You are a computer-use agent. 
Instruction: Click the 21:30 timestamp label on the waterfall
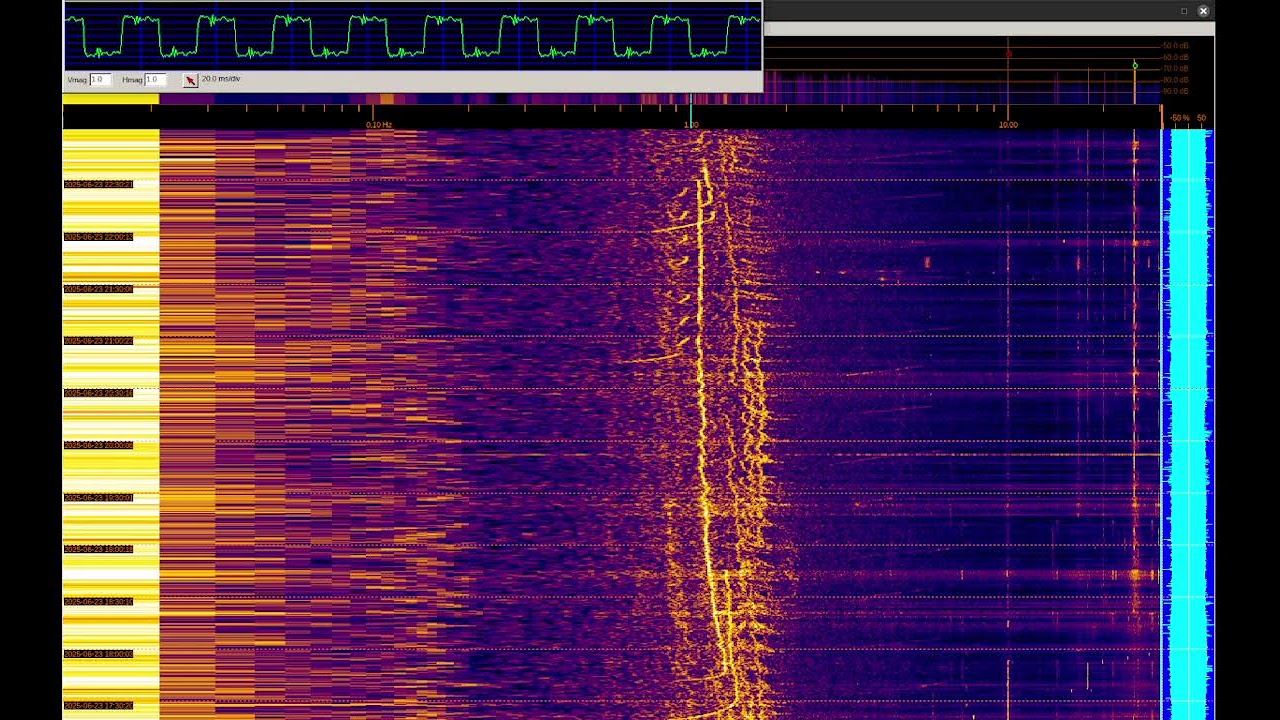pyautogui.click(x=98, y=289)
